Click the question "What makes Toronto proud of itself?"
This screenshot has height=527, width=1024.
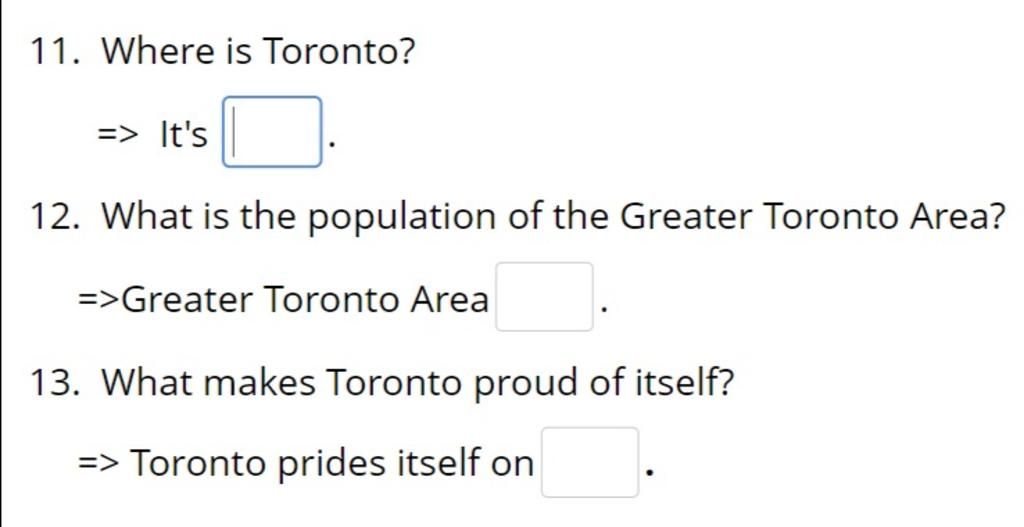(417, 382)
